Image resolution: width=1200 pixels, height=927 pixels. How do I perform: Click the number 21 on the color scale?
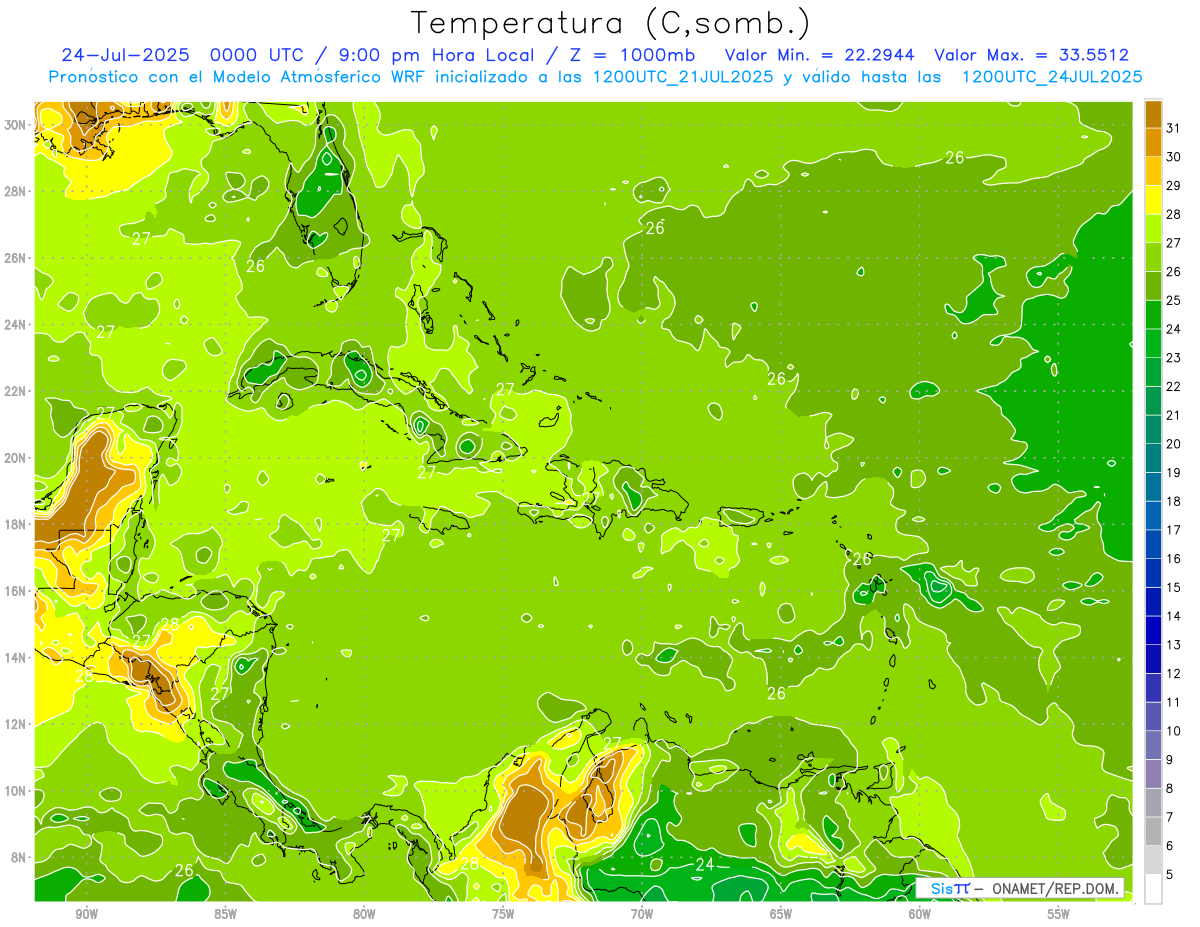(1175, 415)
